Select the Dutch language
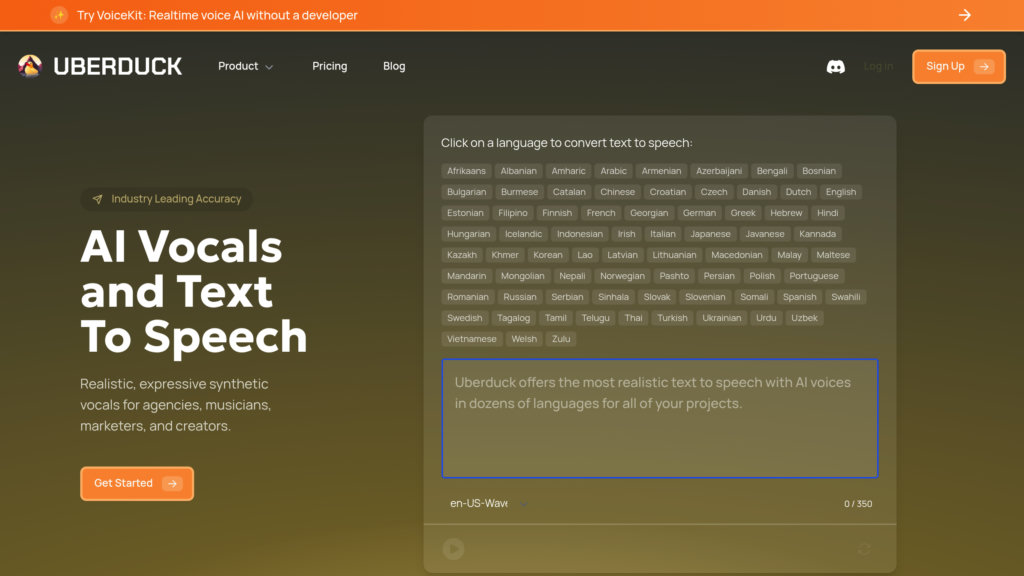Viewport: 1024px width, 576px height. coord(798,192)
